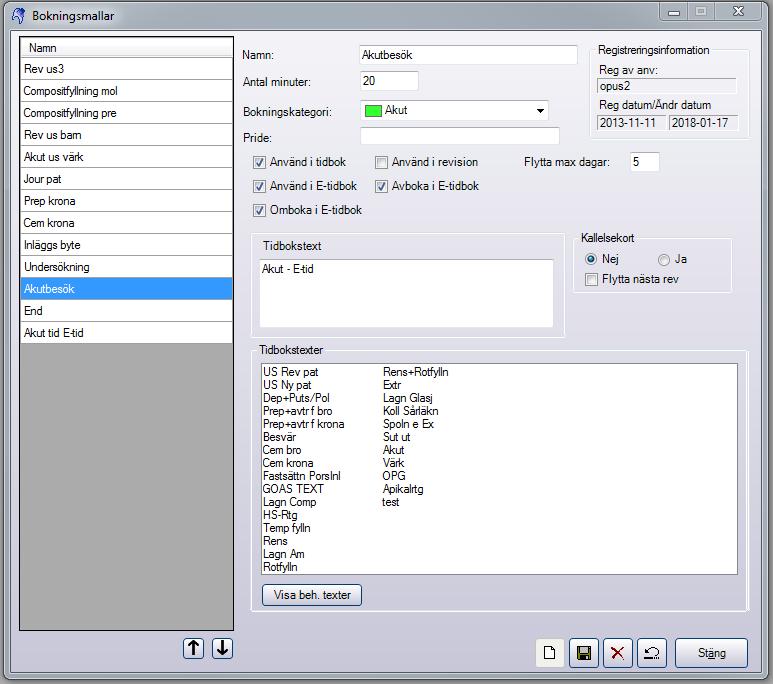The image size is (773, 684).
Task: Select Prep krona template
Action: (x=127, y=201)
